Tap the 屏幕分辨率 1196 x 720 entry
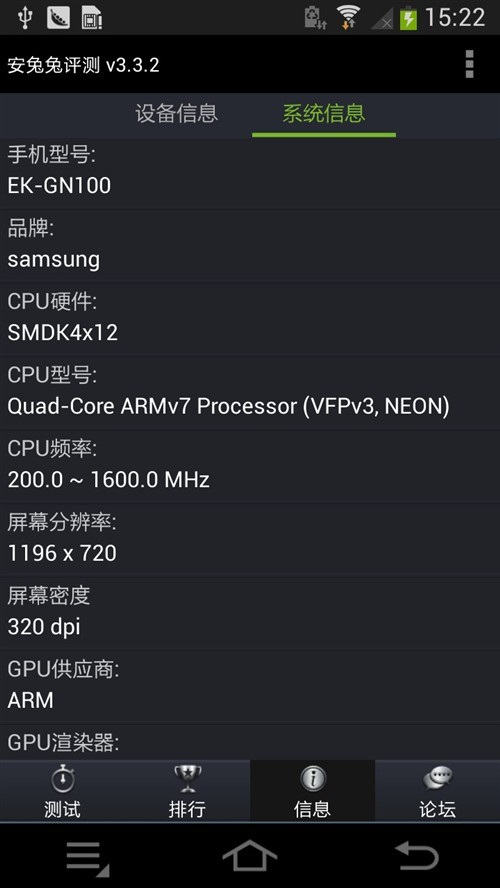 coord(250,540)
